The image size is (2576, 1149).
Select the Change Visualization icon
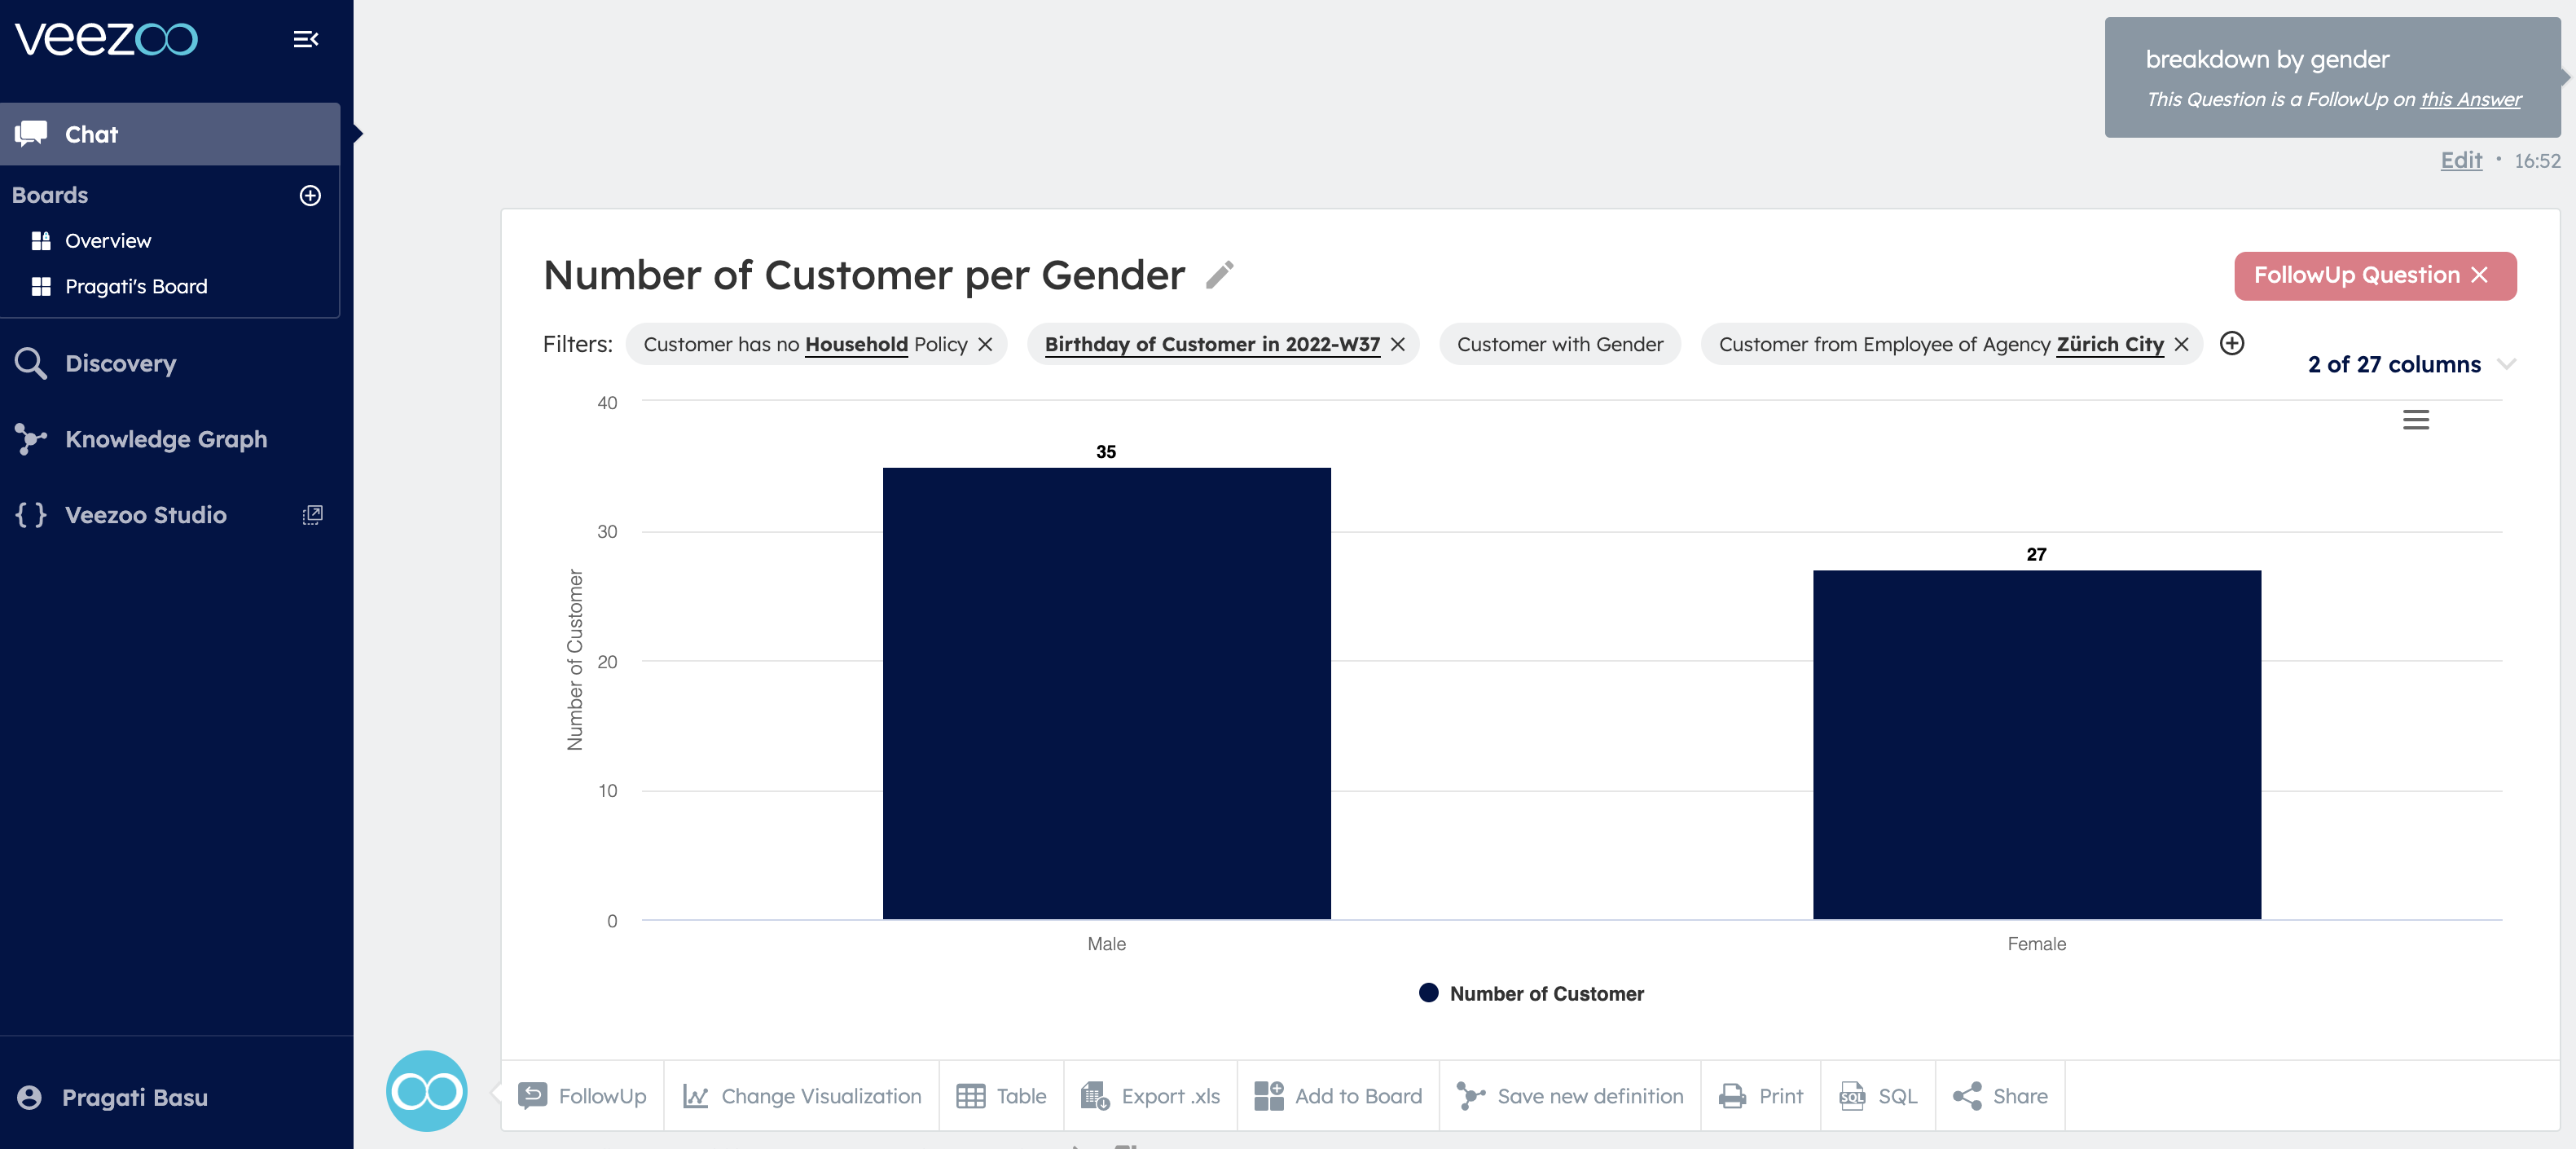tap(696, 1095)
